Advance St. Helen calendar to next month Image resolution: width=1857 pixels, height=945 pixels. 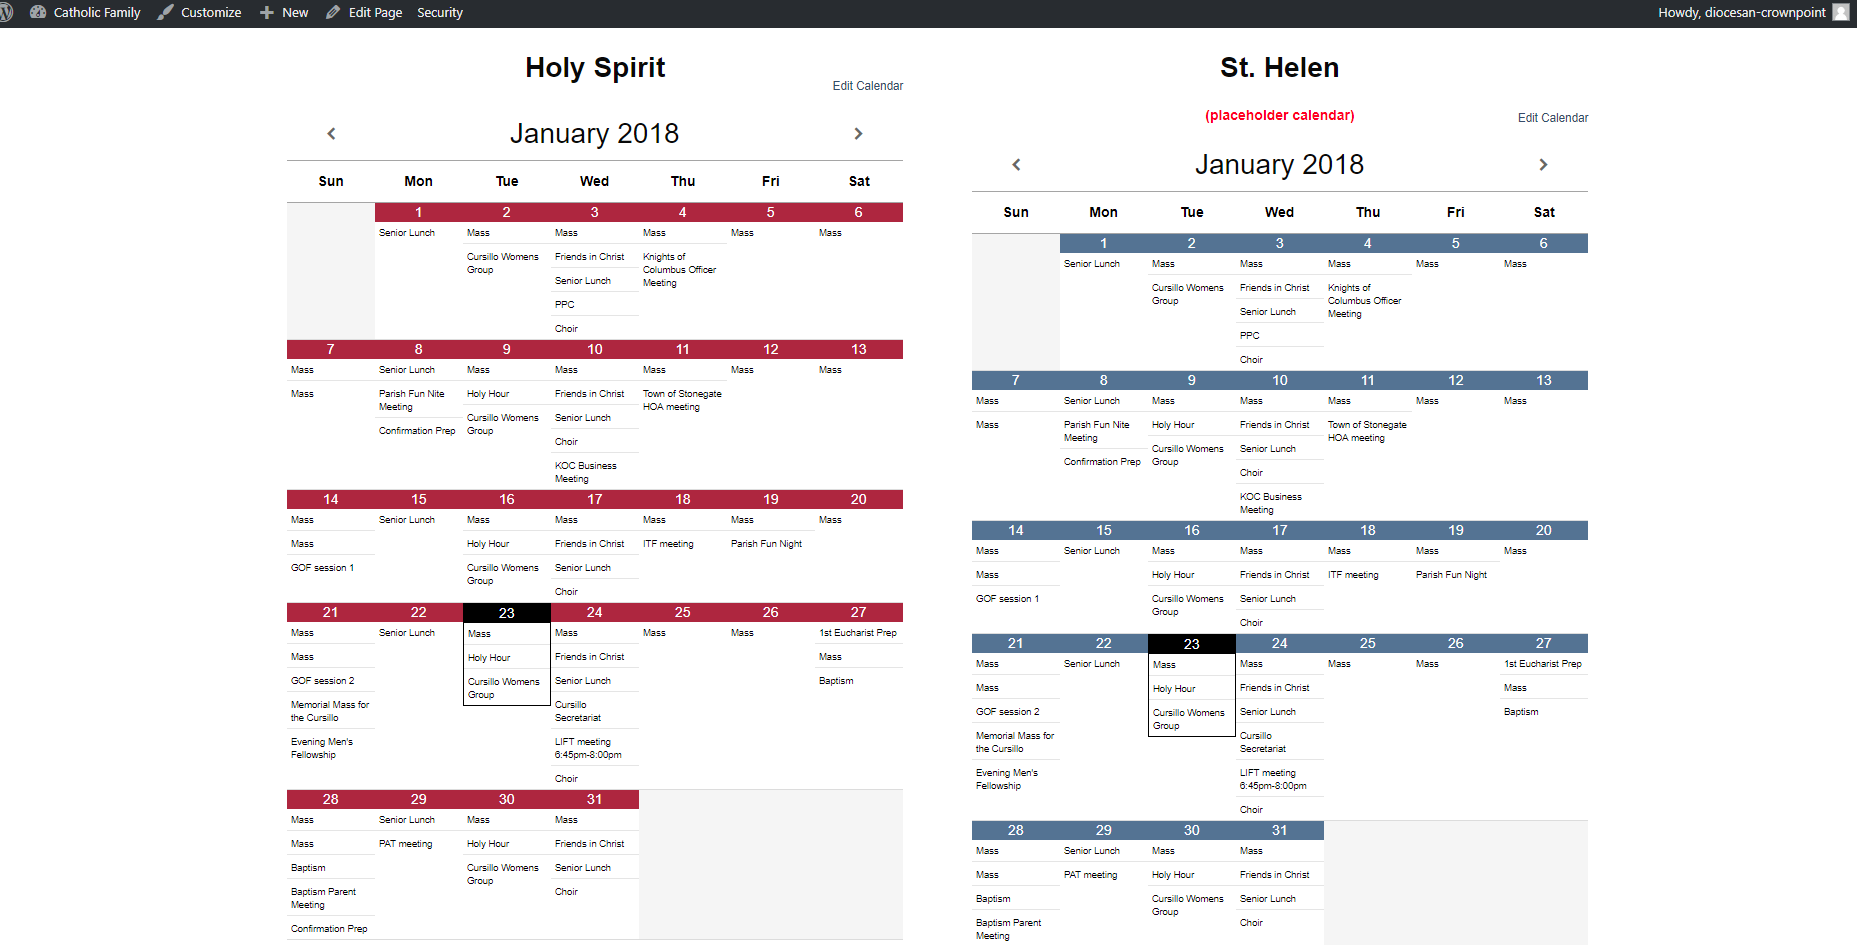[x=1543, y=165]
